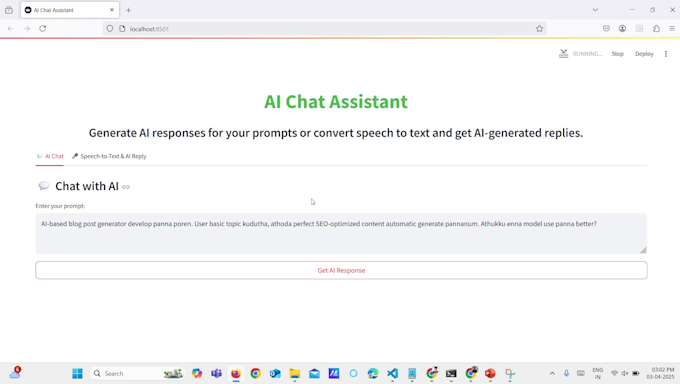Switch to Speech-to-Text & AI Reply tab
The height and width of the screenshot is (384, 680).
[109, 156]
